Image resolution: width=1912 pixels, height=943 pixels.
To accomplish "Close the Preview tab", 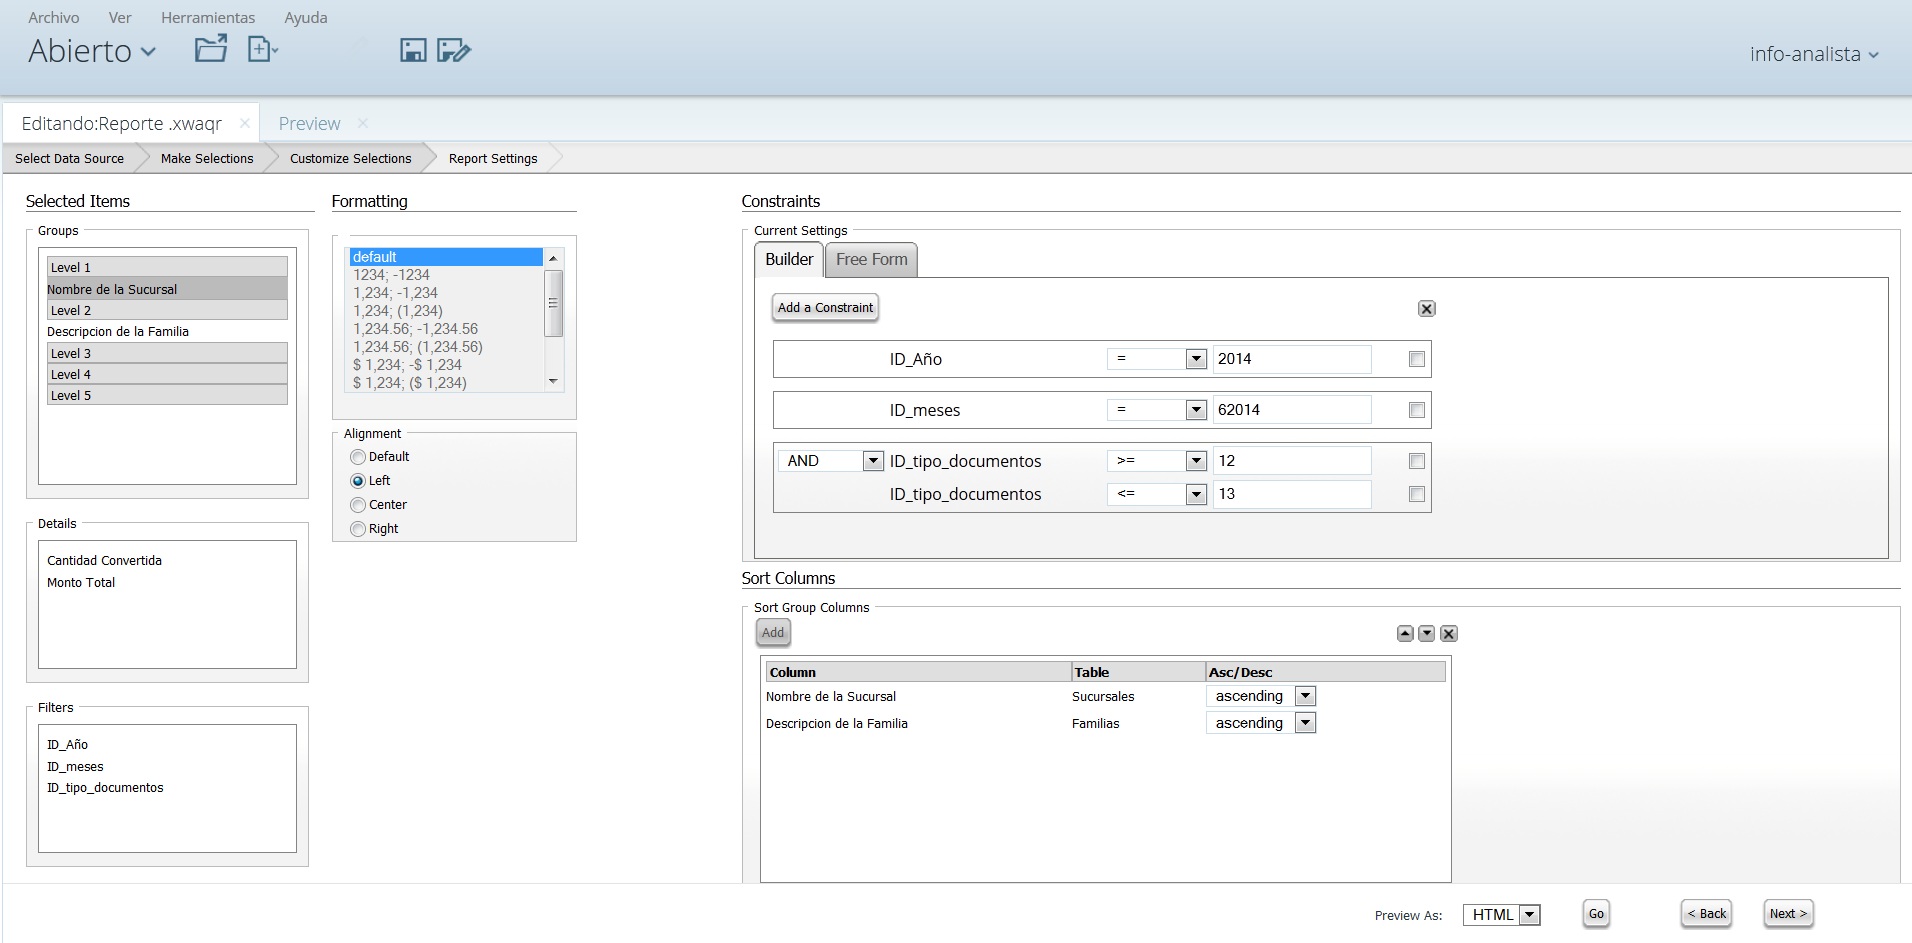I will click(363, 123).
